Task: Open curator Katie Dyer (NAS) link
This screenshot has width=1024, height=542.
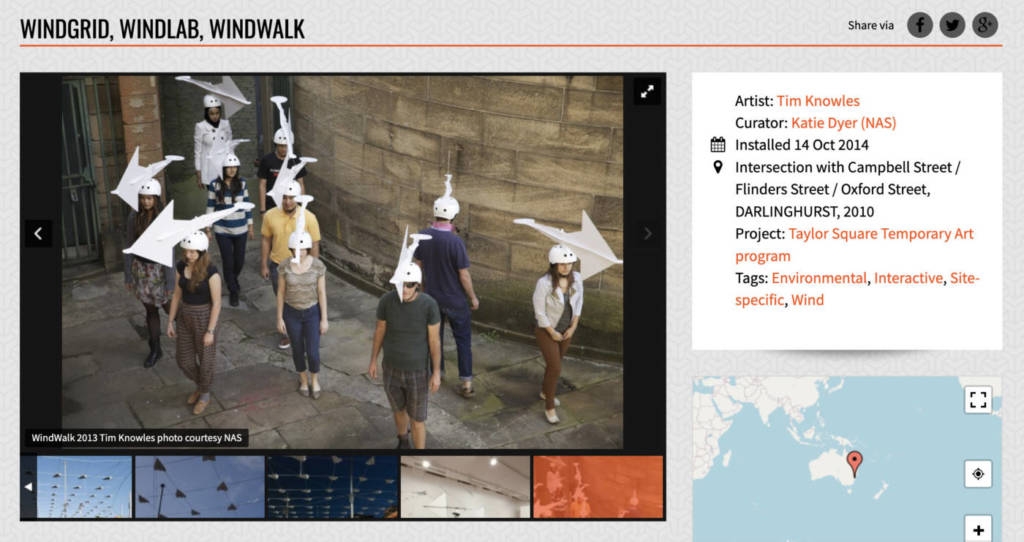Action: pos(843,123)
